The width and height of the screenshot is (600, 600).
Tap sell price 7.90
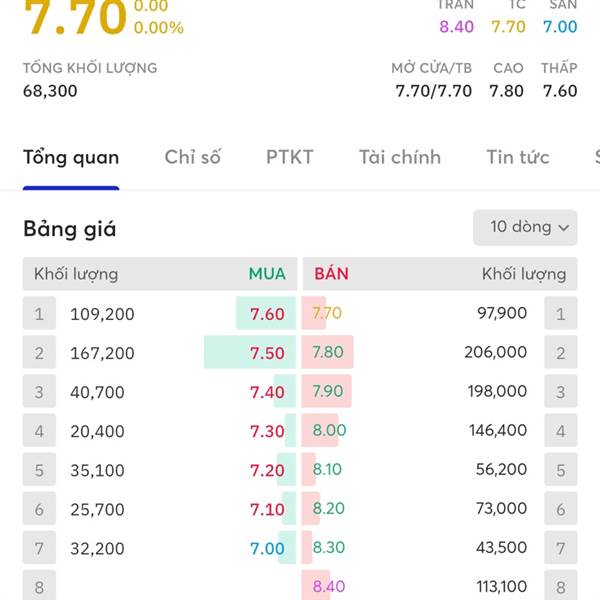[x=328, y=392]
